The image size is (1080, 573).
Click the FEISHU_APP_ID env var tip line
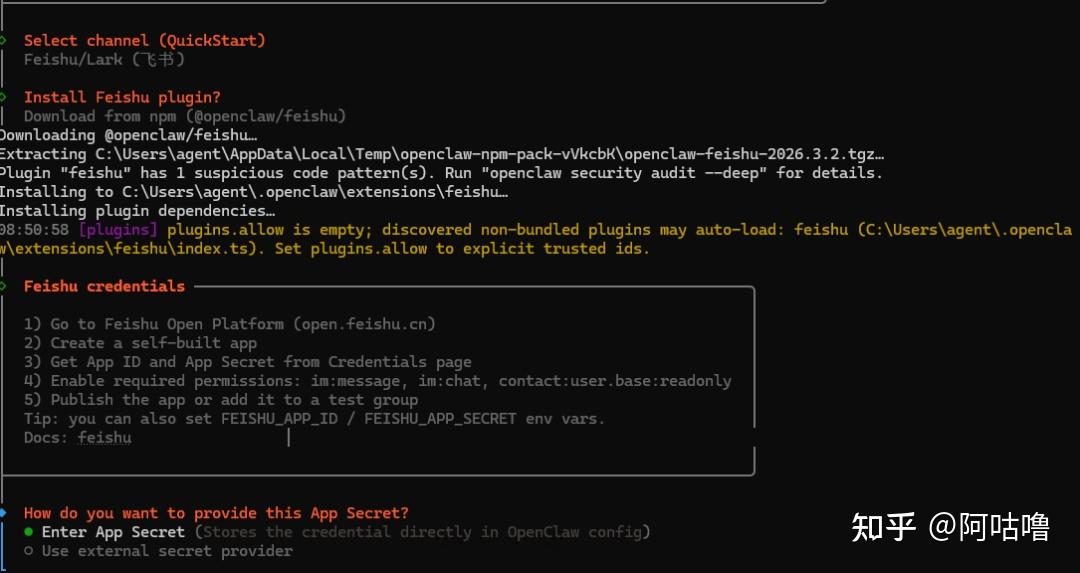314,419
